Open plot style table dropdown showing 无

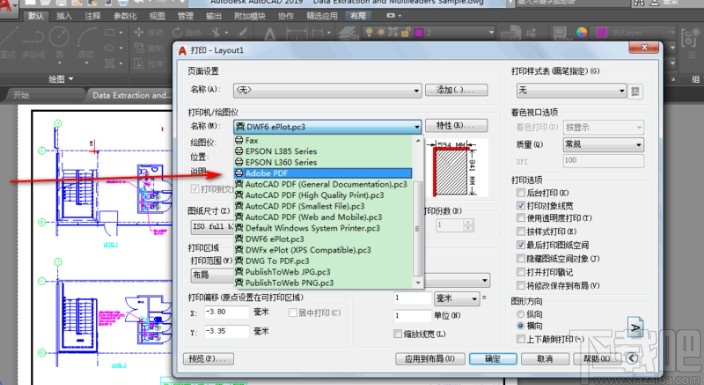(x=571, y=91)
